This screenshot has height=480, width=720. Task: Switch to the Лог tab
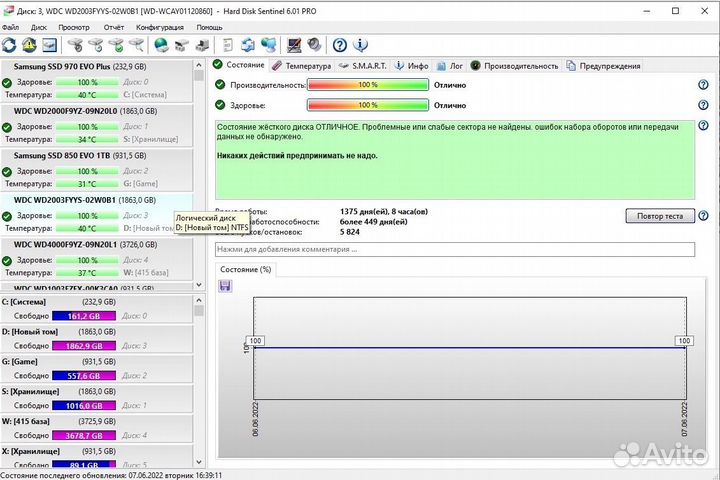click(x=450, y=66)
